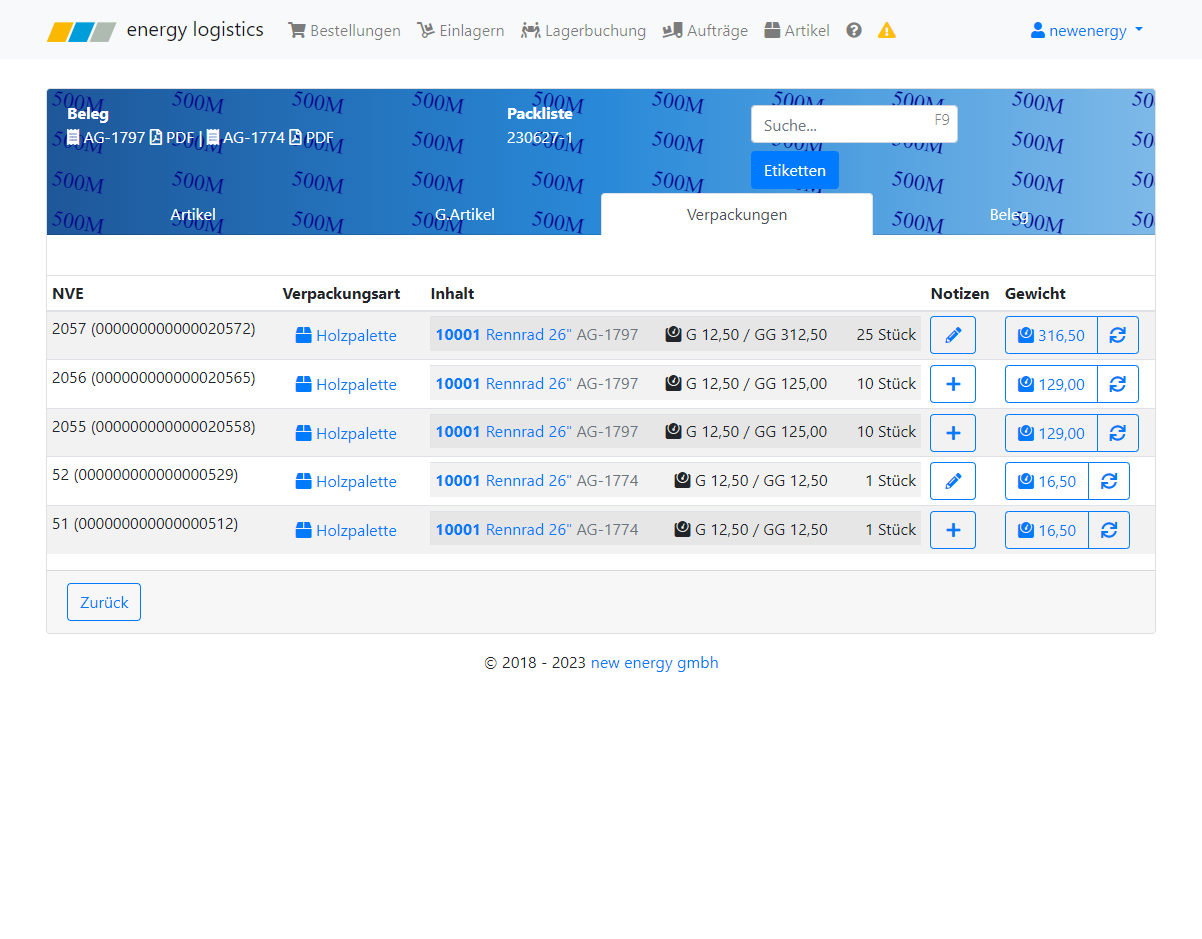Select NVE text 2056 (000000000000020565)

tap(154, 377)
